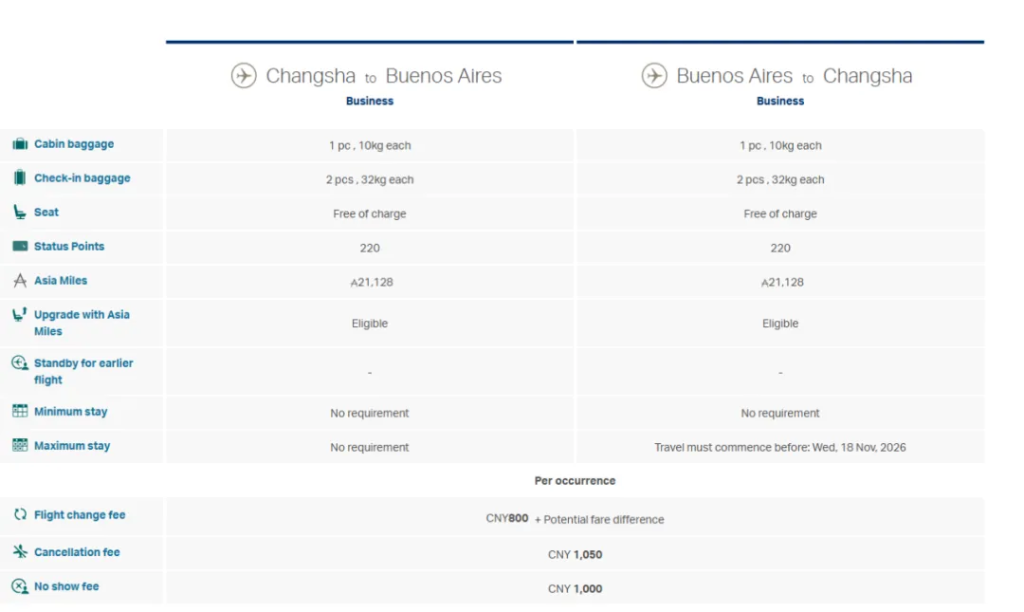The width and height of the screenshot is (1024, 612).
Task: Click the Maximum stay calendar icon
Action: (20, 446)
